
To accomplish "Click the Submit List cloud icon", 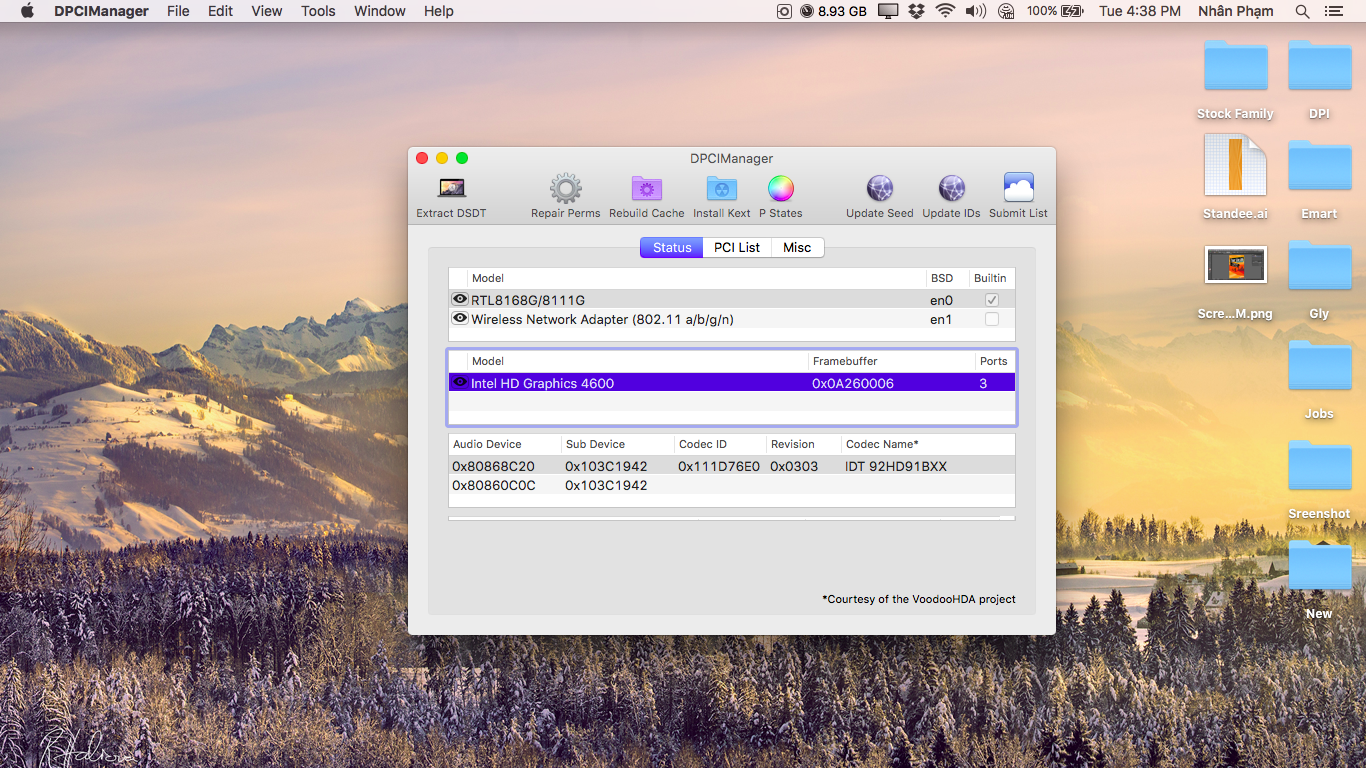I will click(1019, 188).
